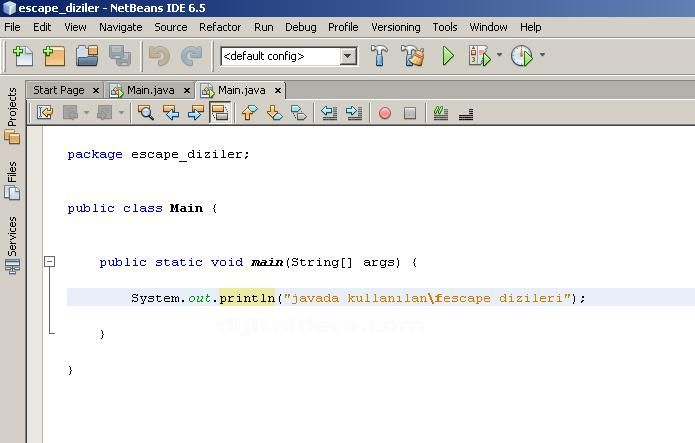Collapse the main method code fold
This screenshot has height=443, width=695.
[x=48, y=262]
